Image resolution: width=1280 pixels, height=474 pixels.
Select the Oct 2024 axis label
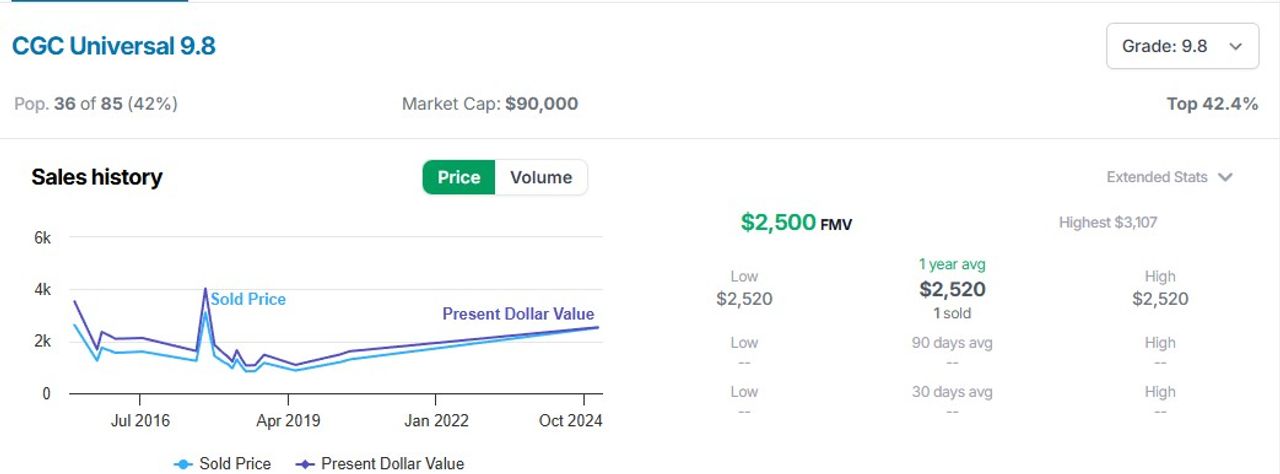click(x=571, y=421)
